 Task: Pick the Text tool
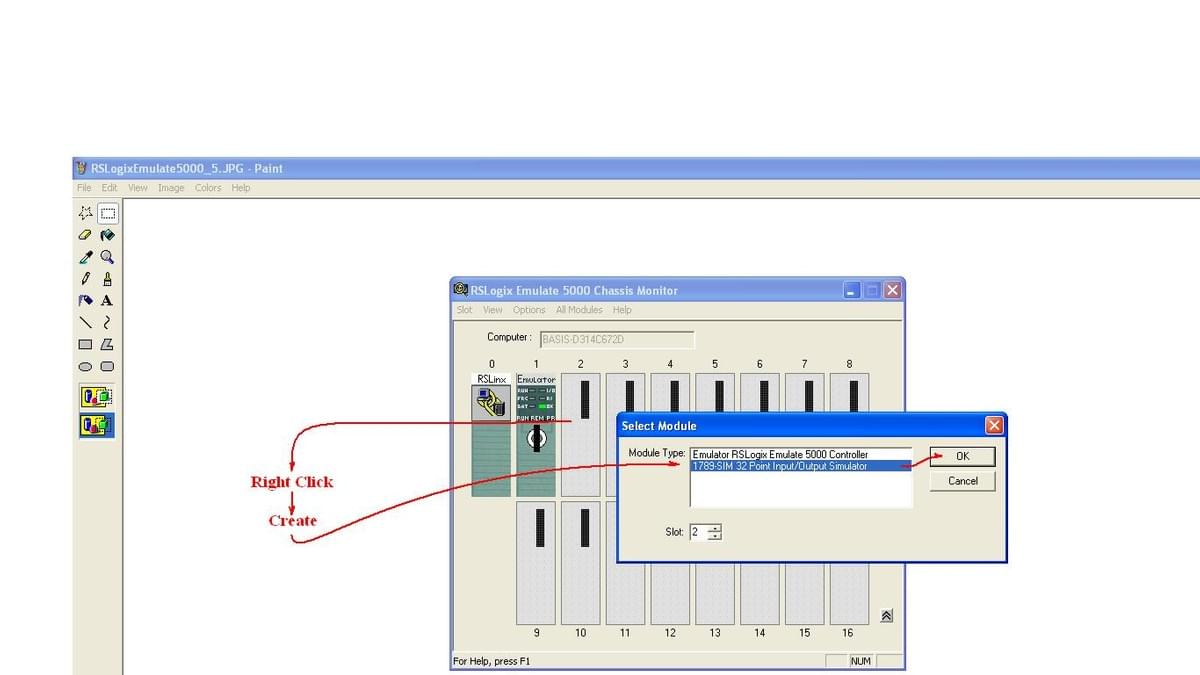(106, 300)
